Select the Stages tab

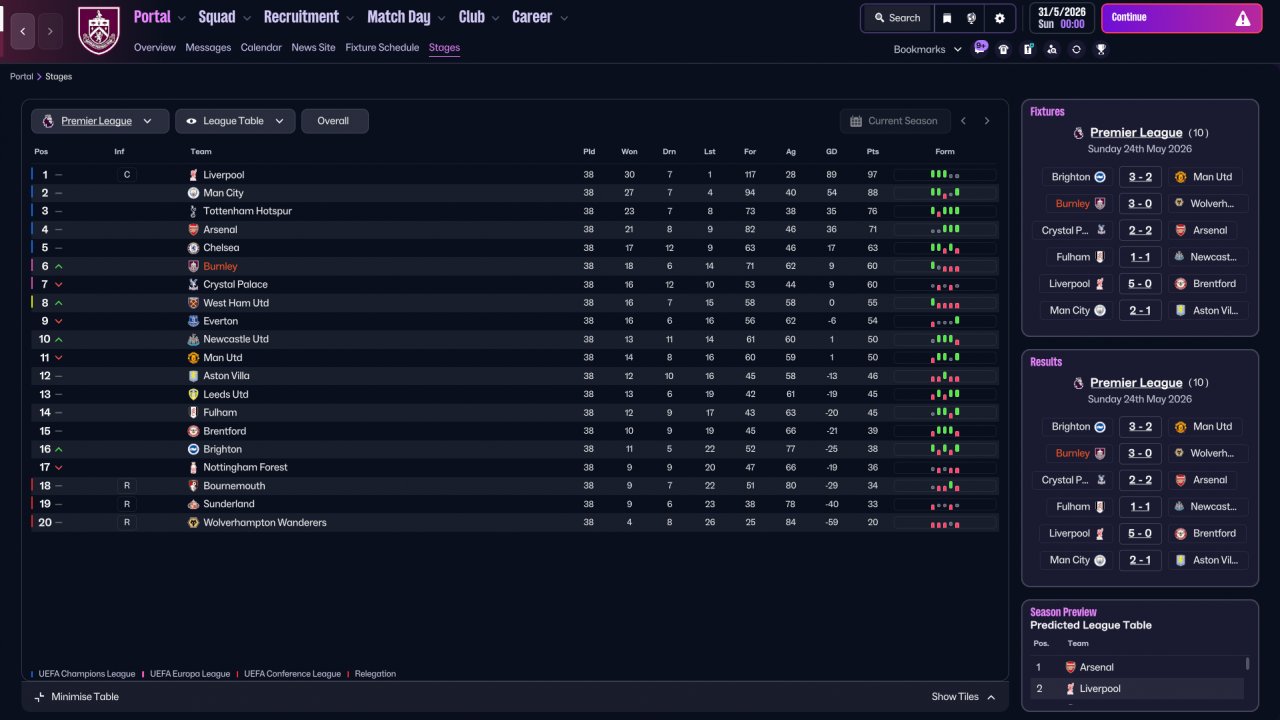tap(444, 48)
